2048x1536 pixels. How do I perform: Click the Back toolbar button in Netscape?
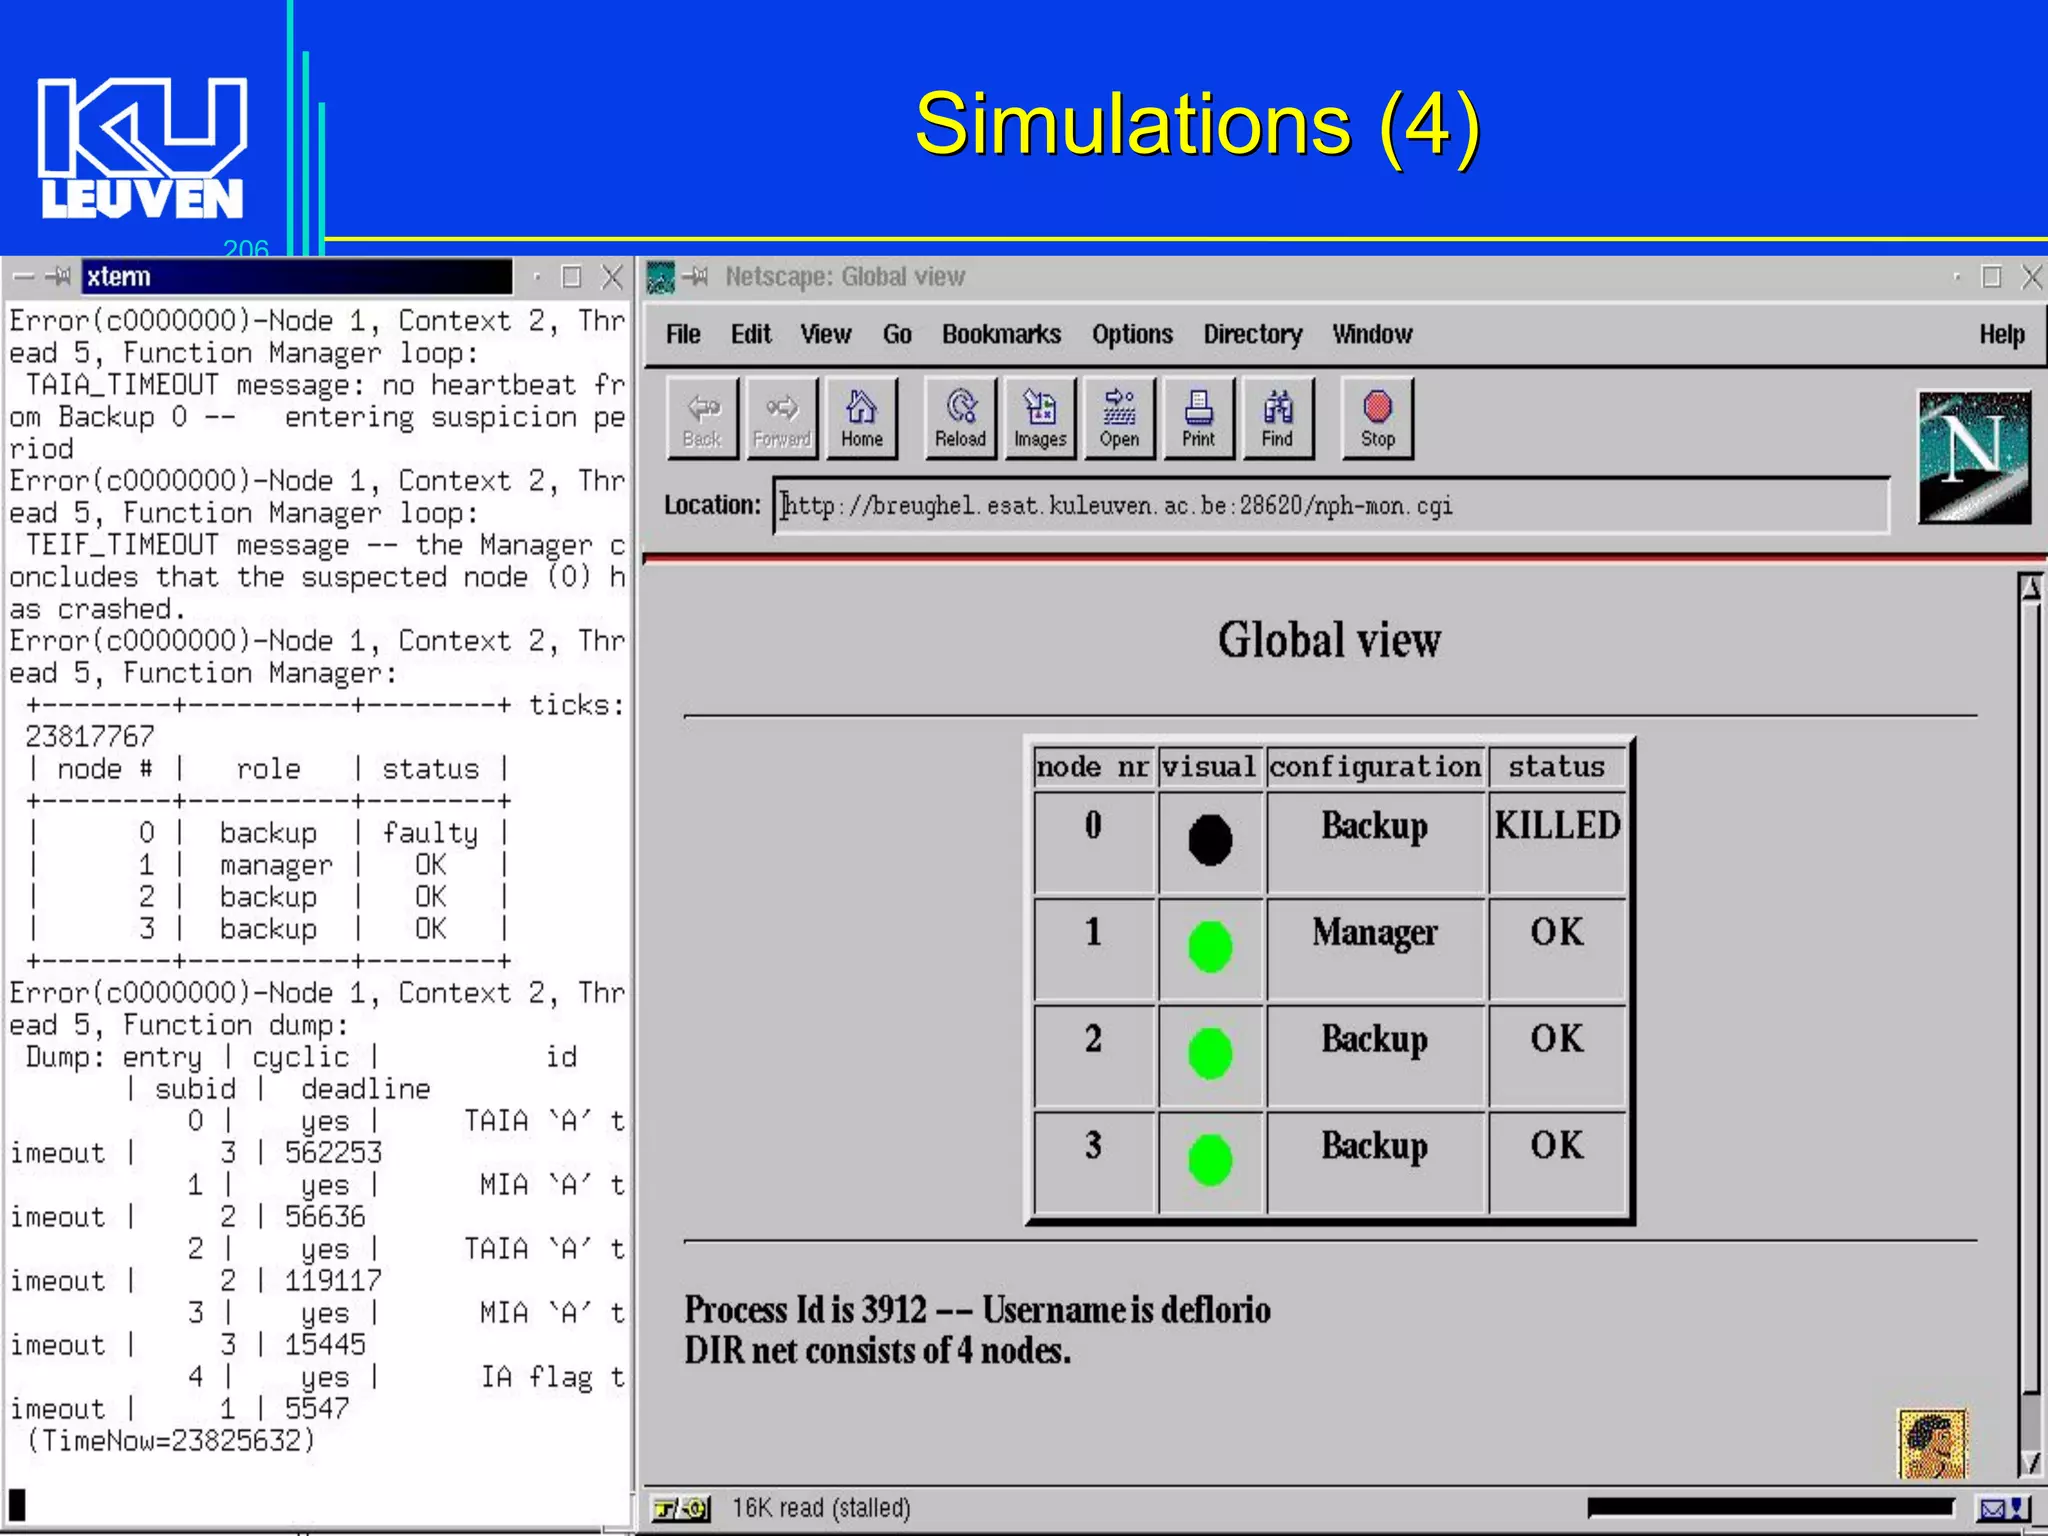[x=702, y=418]
